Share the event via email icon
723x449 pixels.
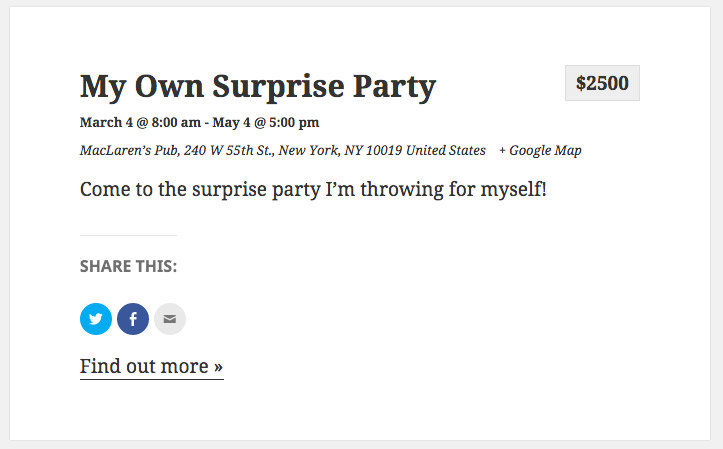coord(170,319)
